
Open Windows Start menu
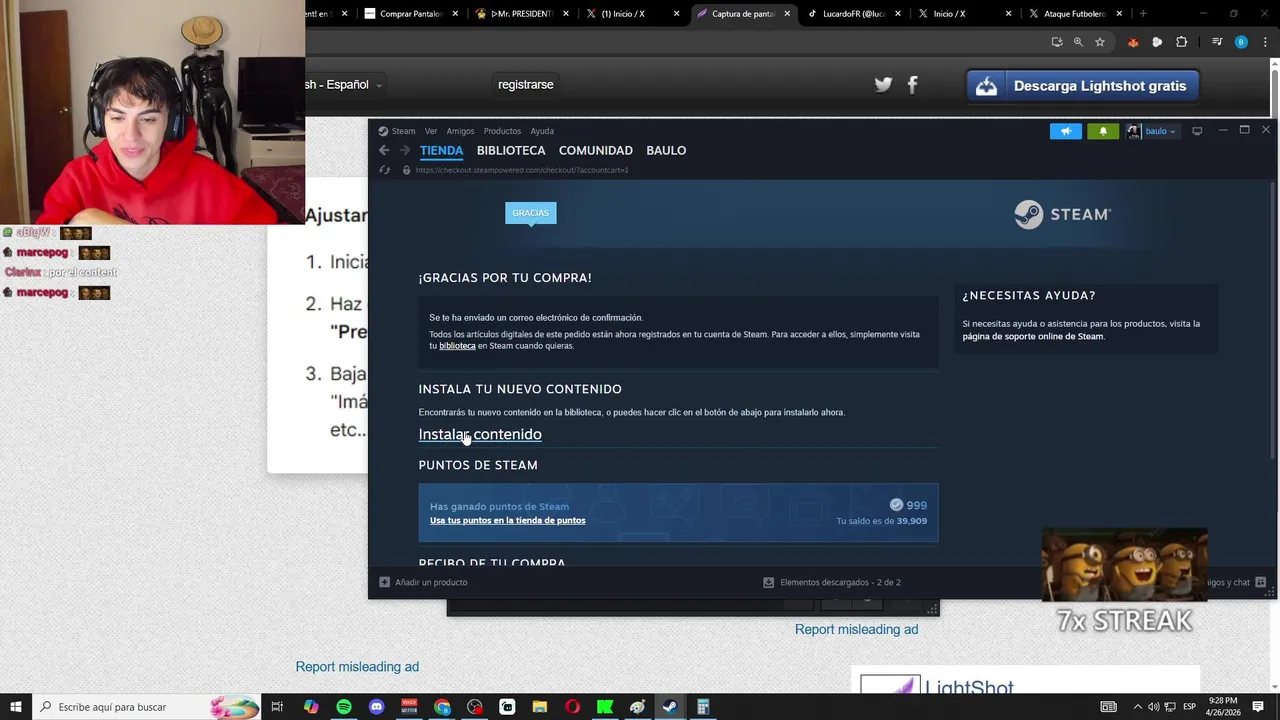pyautogui.click(x=15, y=707)
